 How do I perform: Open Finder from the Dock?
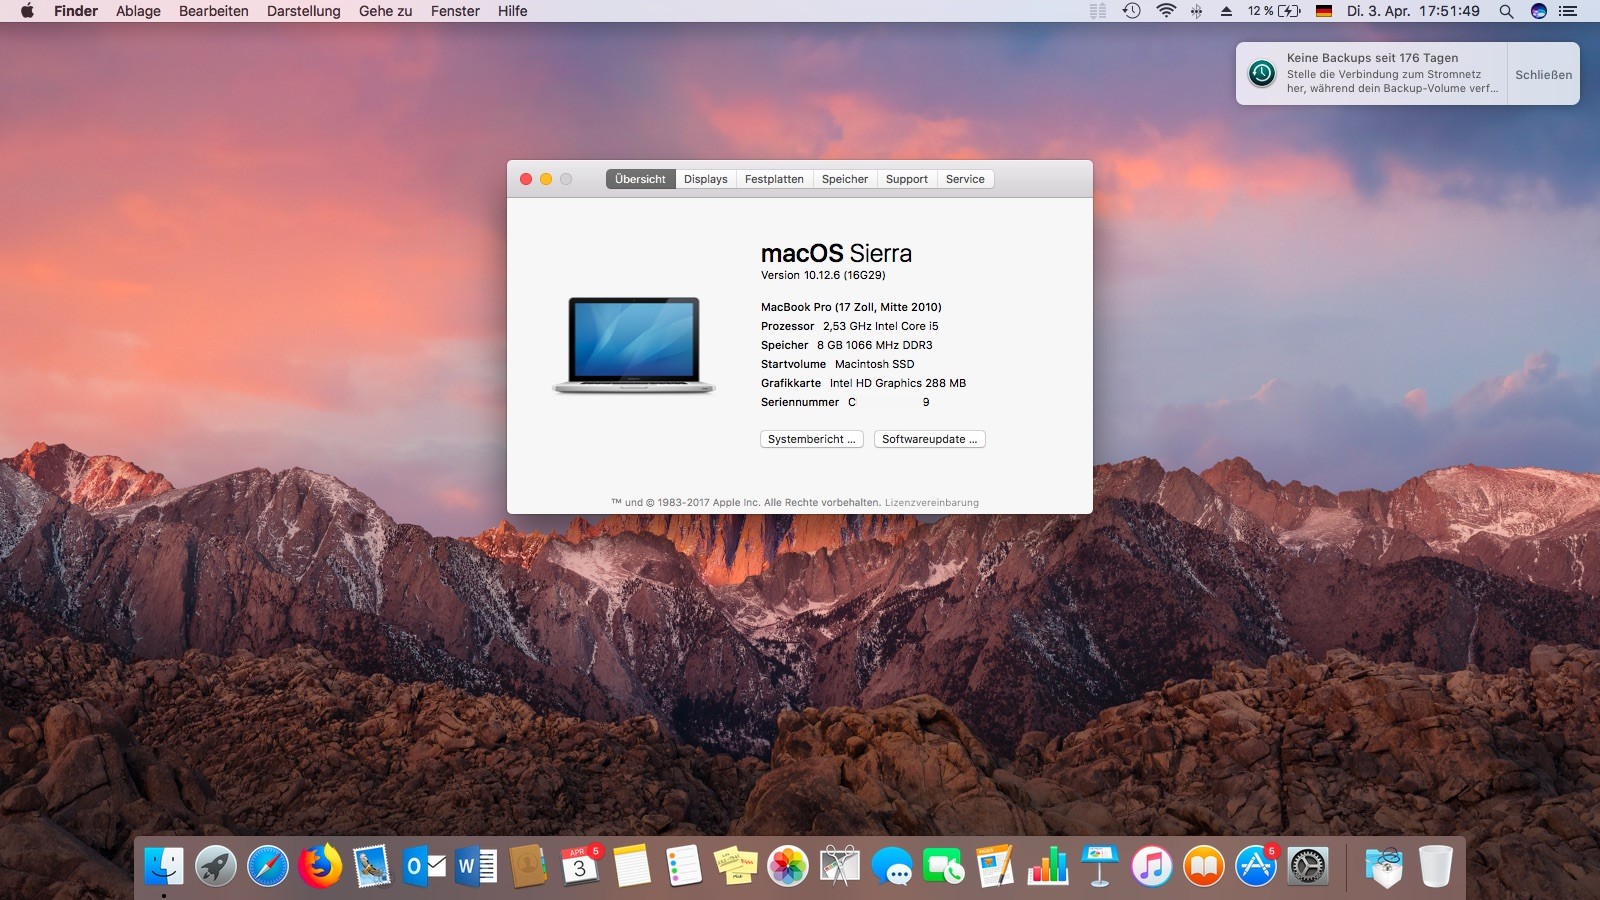[164, 866]
